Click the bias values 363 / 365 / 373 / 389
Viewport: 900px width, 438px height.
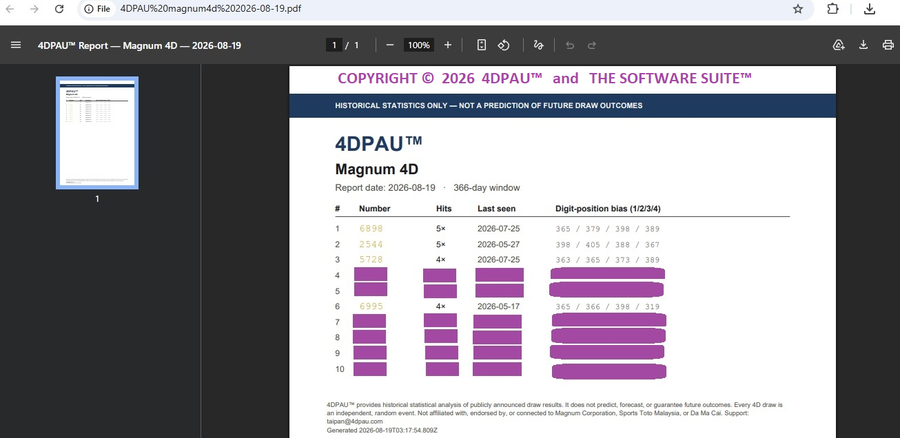[x=607, y=260]
